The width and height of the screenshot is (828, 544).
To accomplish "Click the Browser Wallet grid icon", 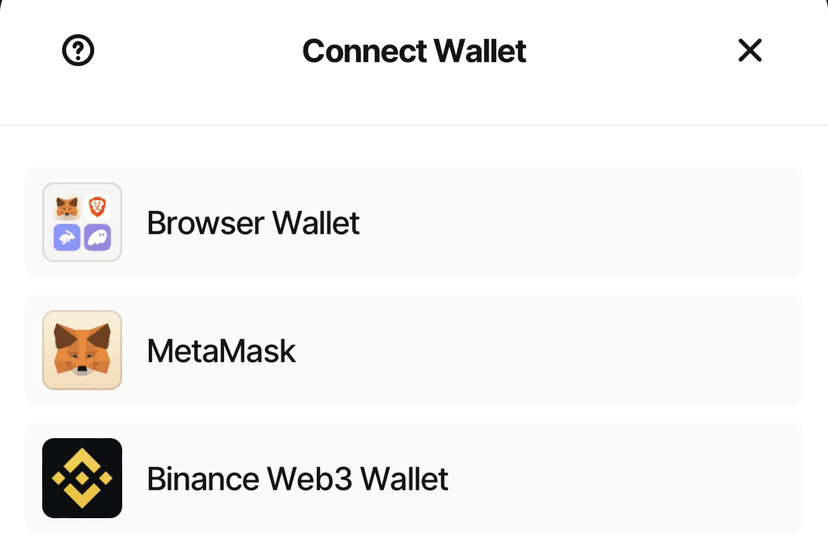I will coord(82,222).
